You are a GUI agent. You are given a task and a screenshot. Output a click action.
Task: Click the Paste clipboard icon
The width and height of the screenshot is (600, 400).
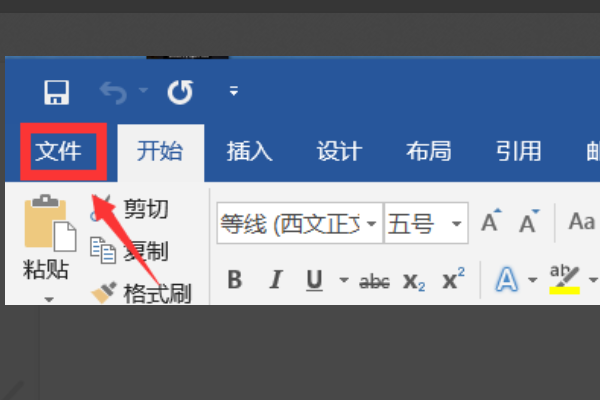point(50,222)
